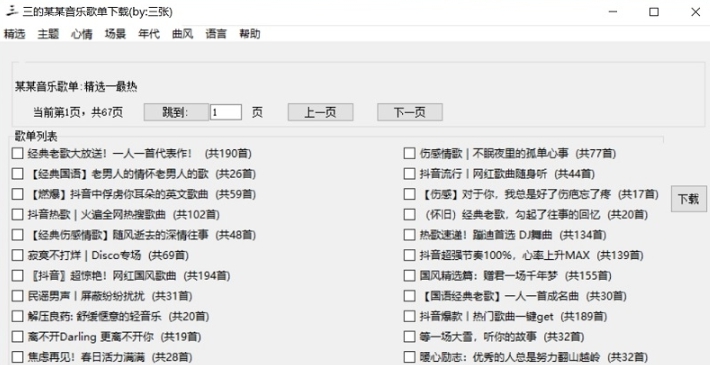The image size is (710, 365).
Task: Close the playlist downloader window
Action: click(696, 12)
